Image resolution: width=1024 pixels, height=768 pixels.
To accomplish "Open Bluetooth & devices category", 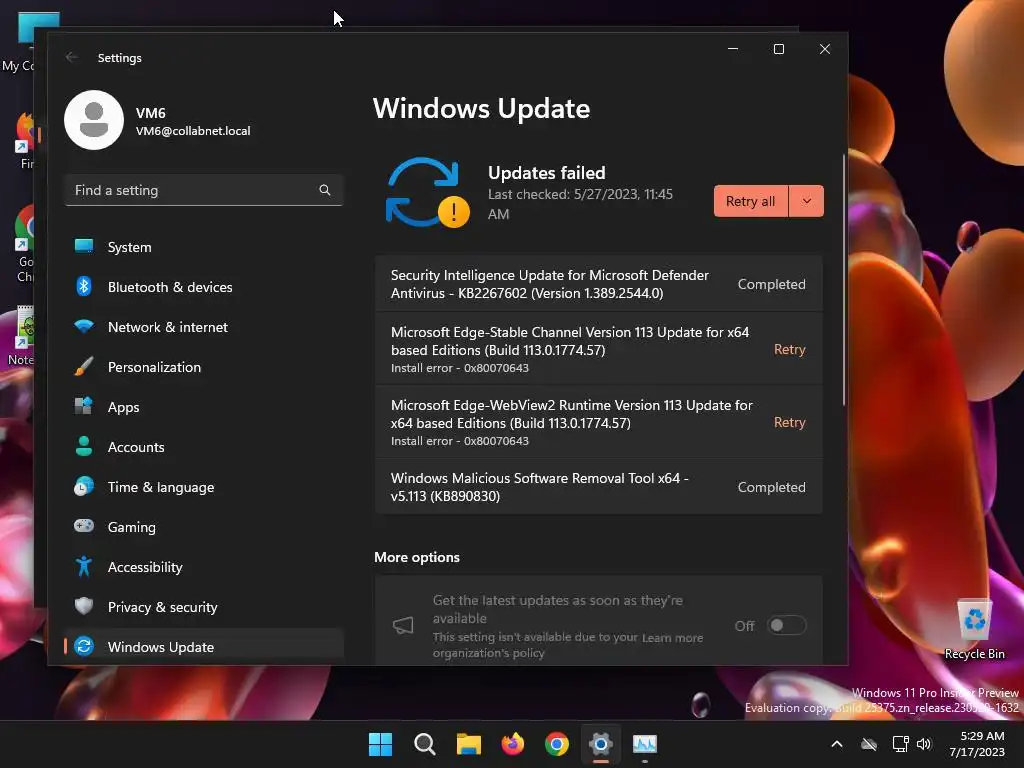I will (x=170, y=287).
